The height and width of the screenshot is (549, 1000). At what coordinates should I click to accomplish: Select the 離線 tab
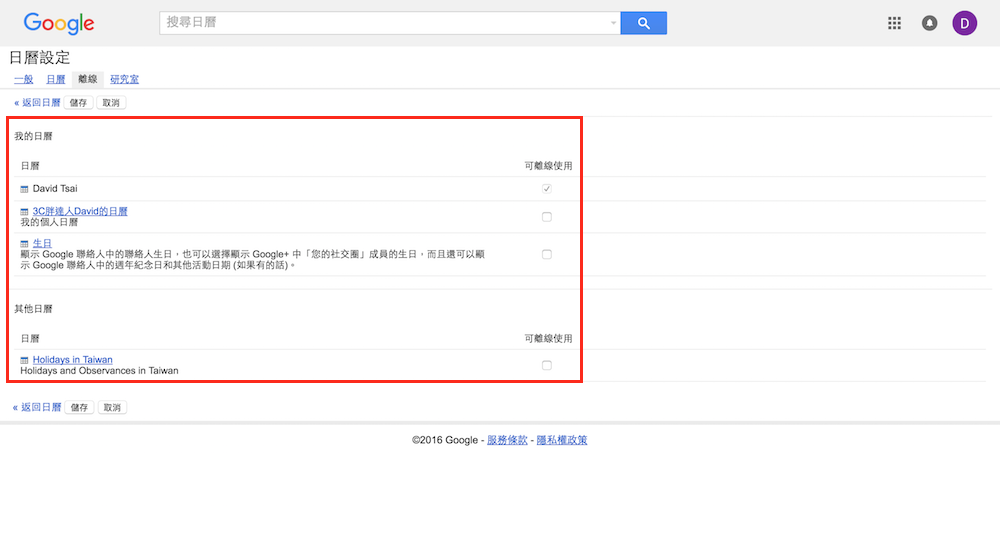(x=87, y=79)
